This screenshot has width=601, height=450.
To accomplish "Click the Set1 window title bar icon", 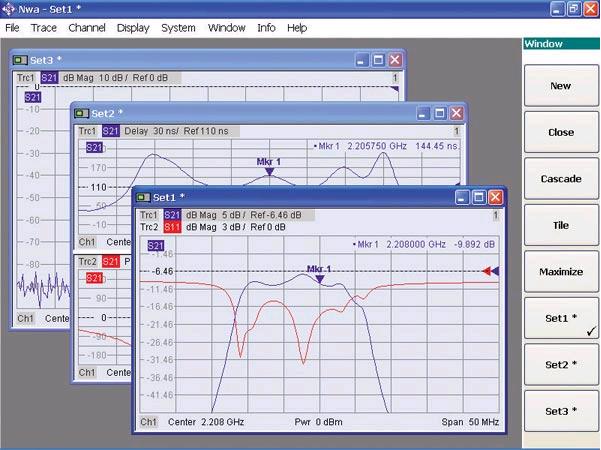I will (x=145, y=197).
